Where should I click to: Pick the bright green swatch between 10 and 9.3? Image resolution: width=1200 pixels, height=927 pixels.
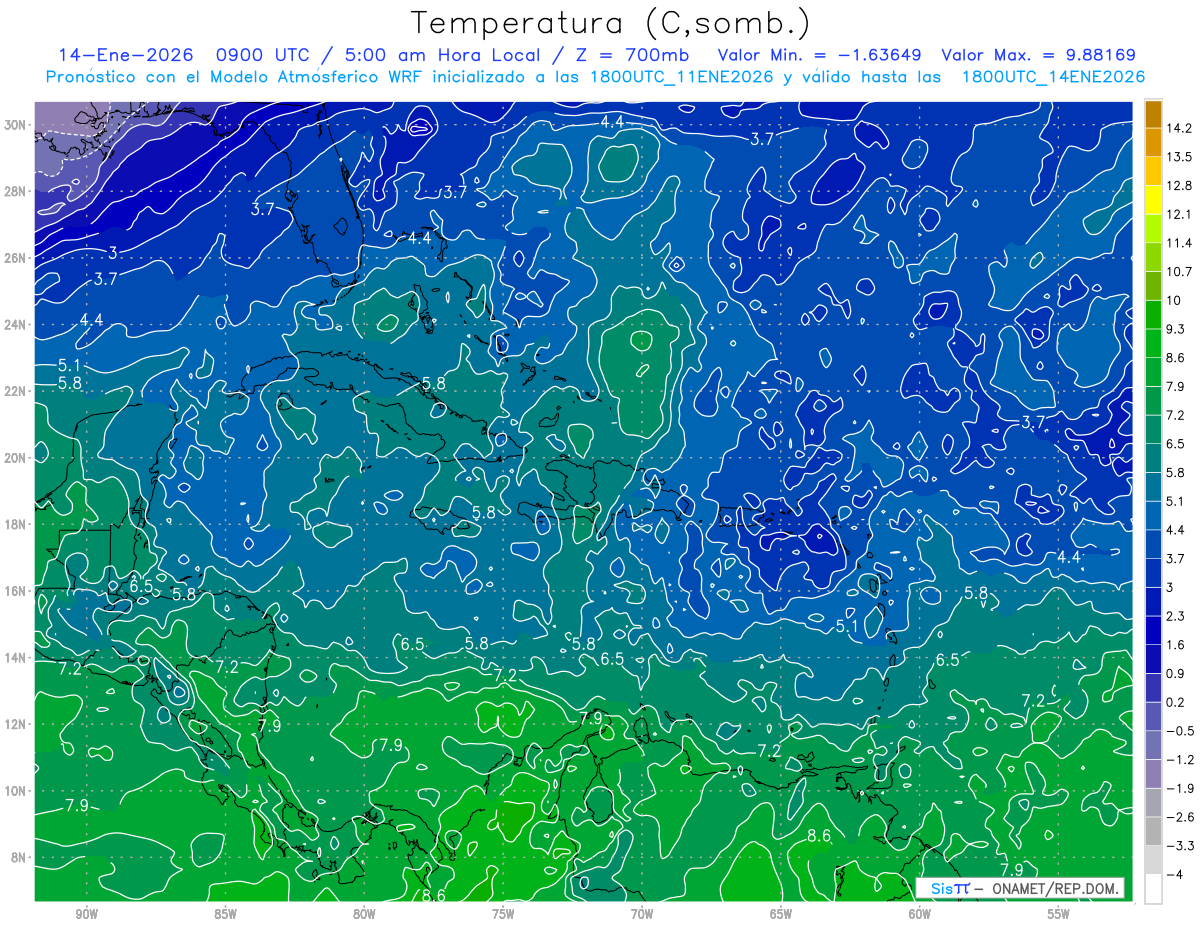1153,315
